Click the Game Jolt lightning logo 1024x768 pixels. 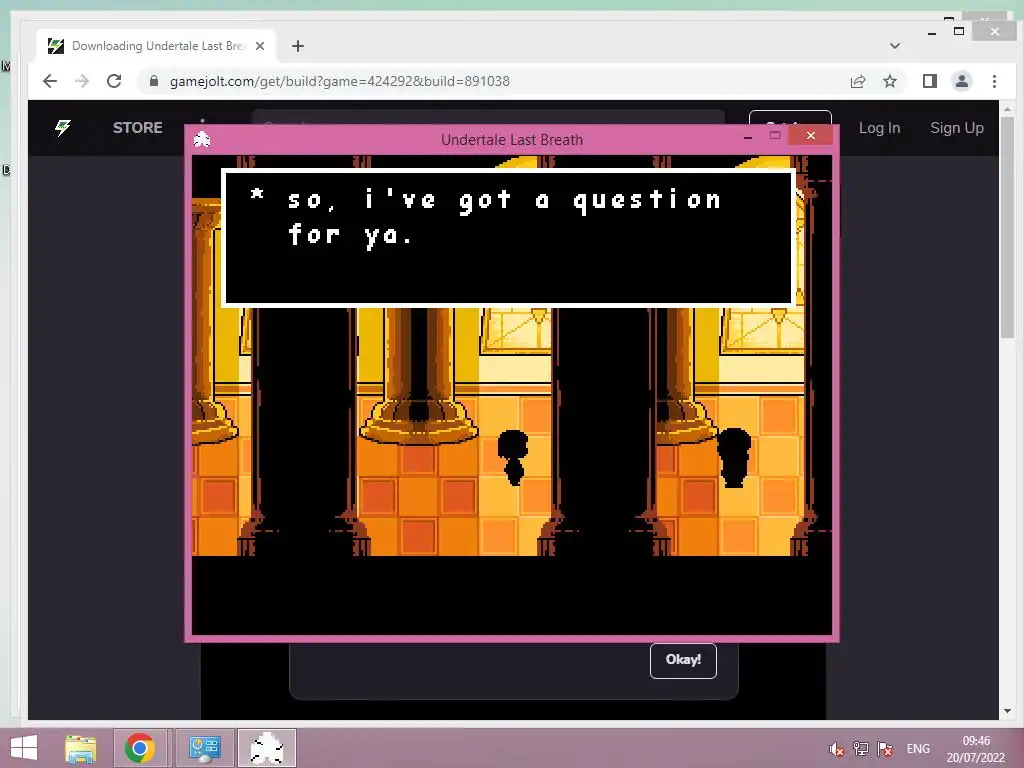coord(63,127)
